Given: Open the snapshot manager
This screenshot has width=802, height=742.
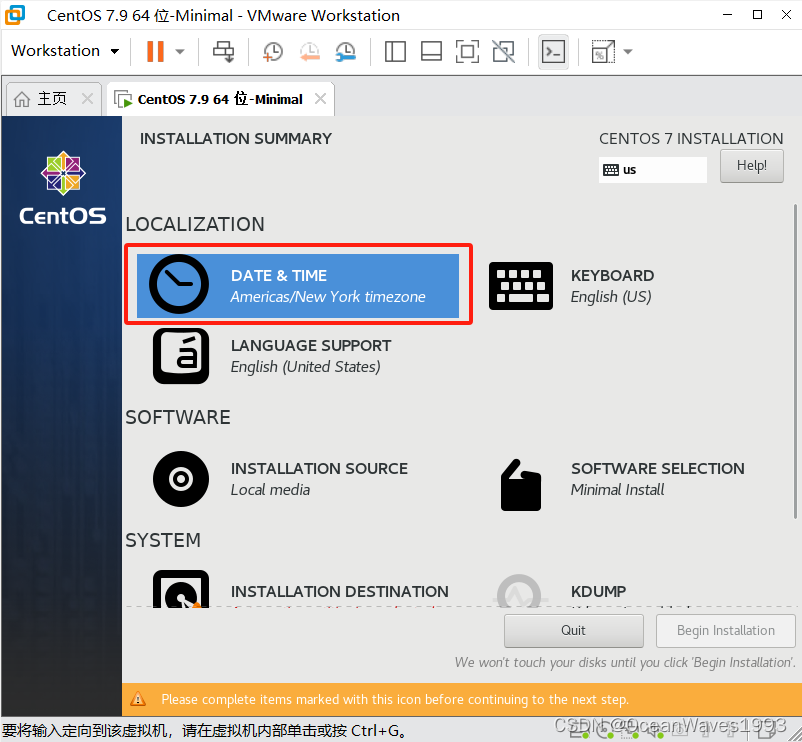Looking at the screenshot, I should tap(346, 51).
